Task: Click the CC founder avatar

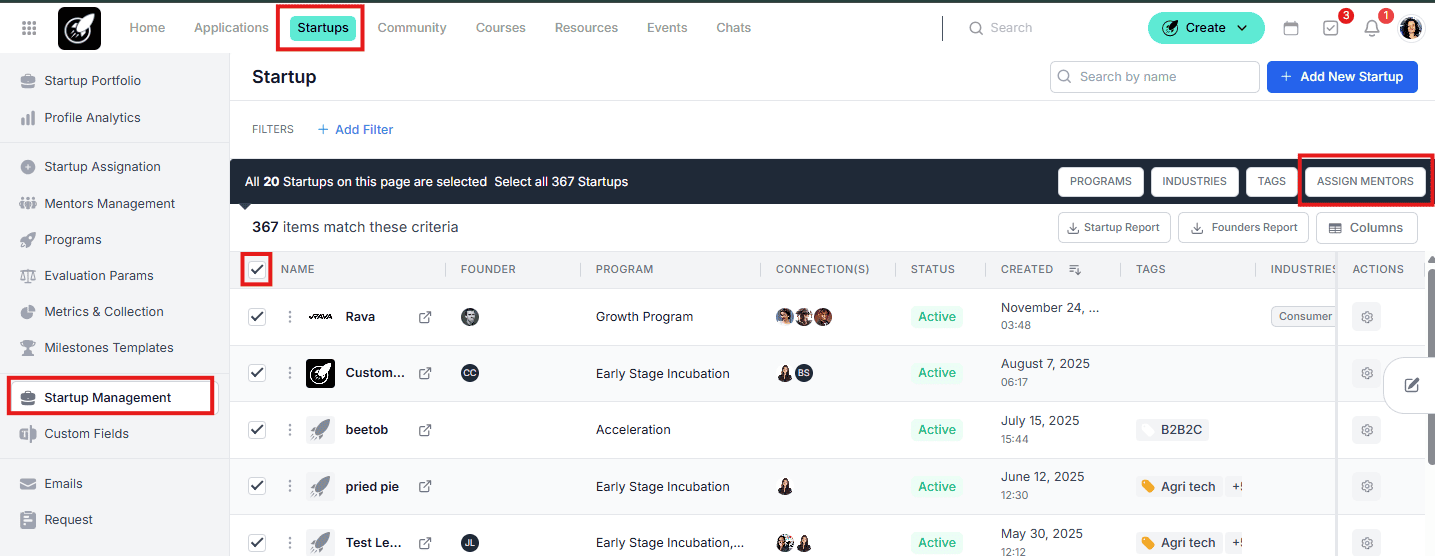Action: point(470,373)
